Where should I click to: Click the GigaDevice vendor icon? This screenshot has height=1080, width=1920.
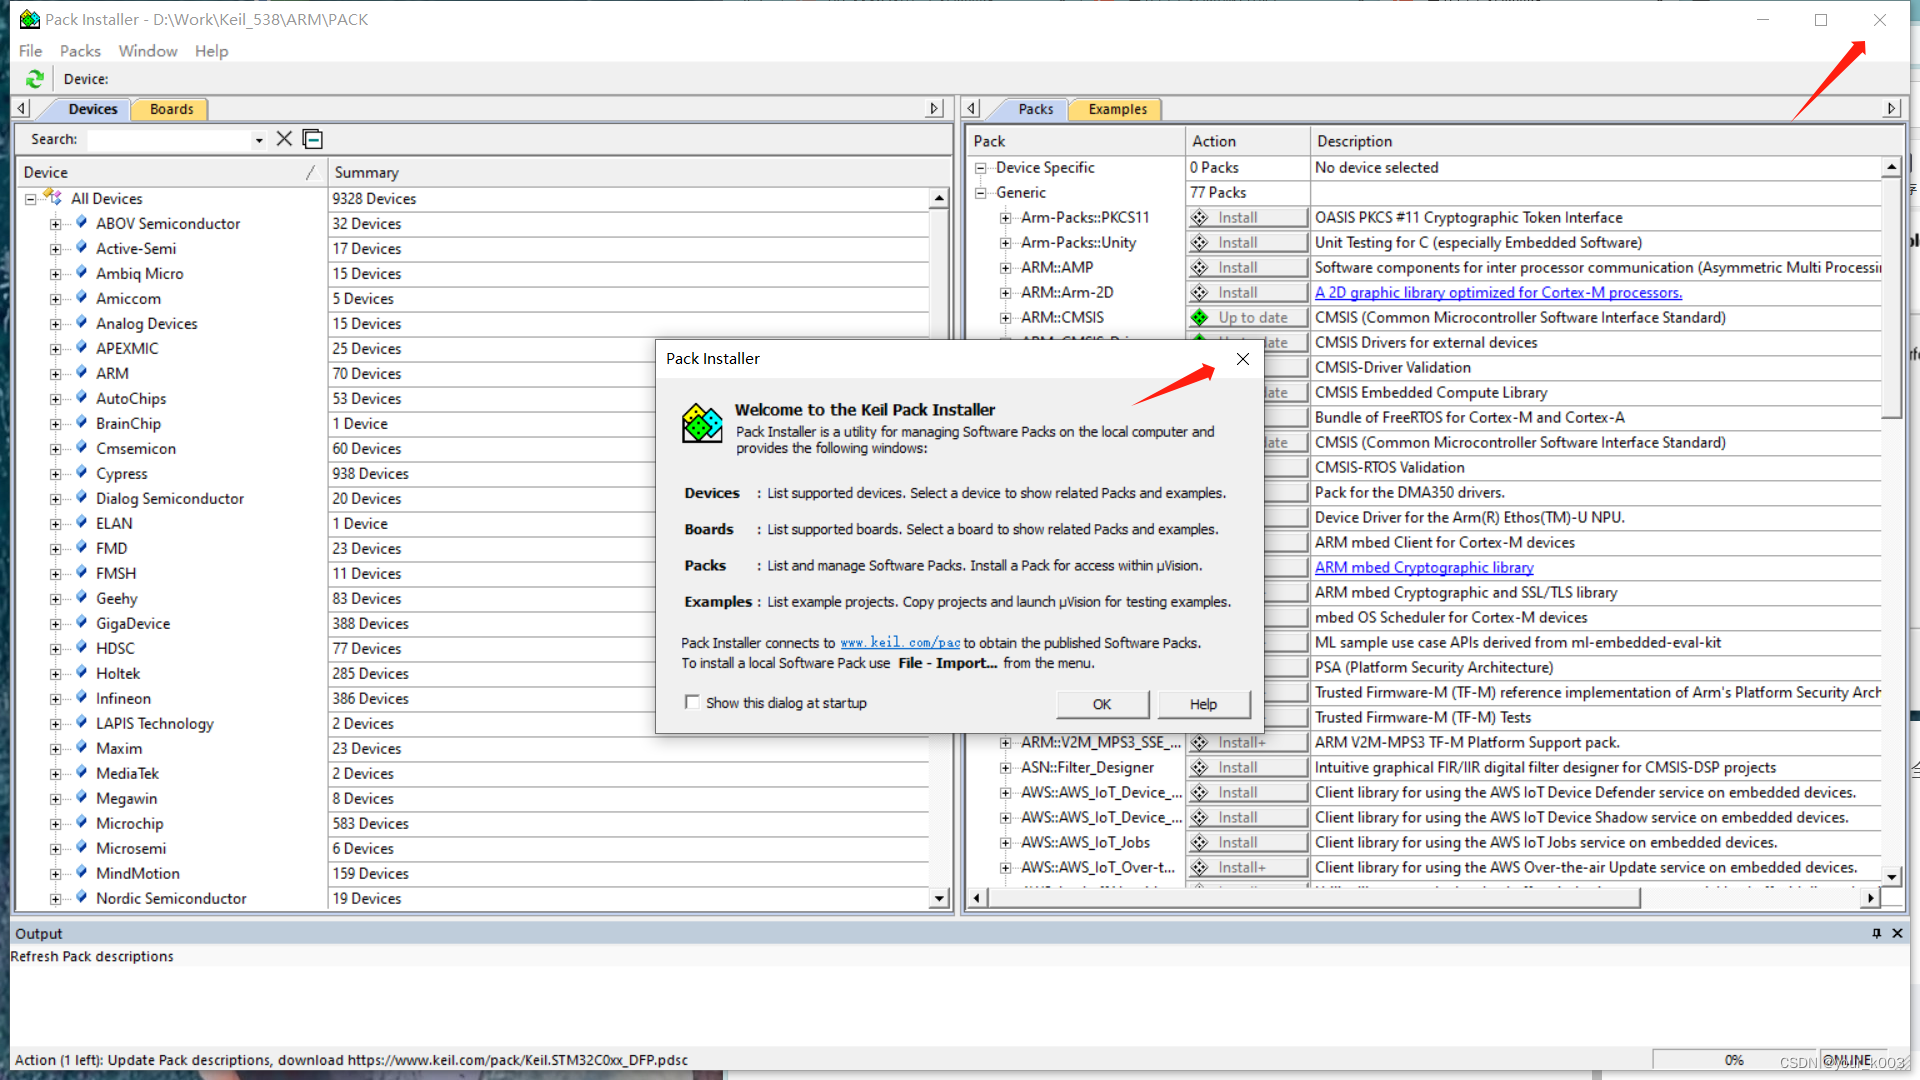point(81,623)
